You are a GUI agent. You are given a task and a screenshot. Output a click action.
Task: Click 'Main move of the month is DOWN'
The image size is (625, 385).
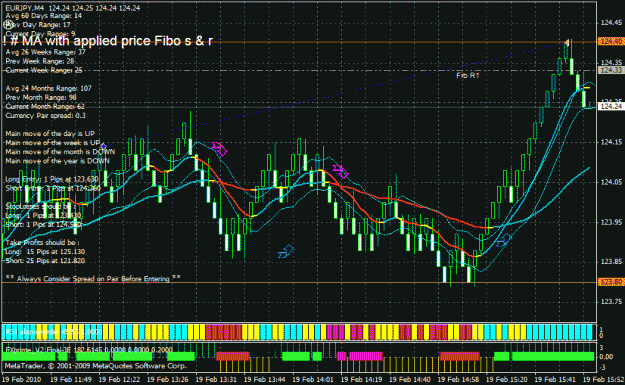point(60,152)
